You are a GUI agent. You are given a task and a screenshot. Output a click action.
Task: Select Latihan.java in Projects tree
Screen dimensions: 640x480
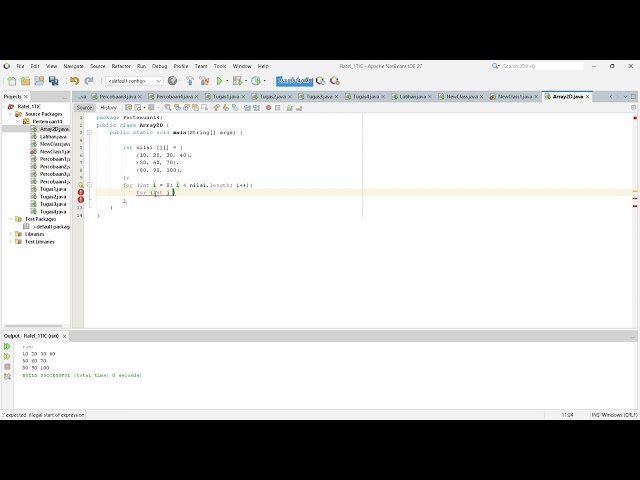tap(53, 137)
